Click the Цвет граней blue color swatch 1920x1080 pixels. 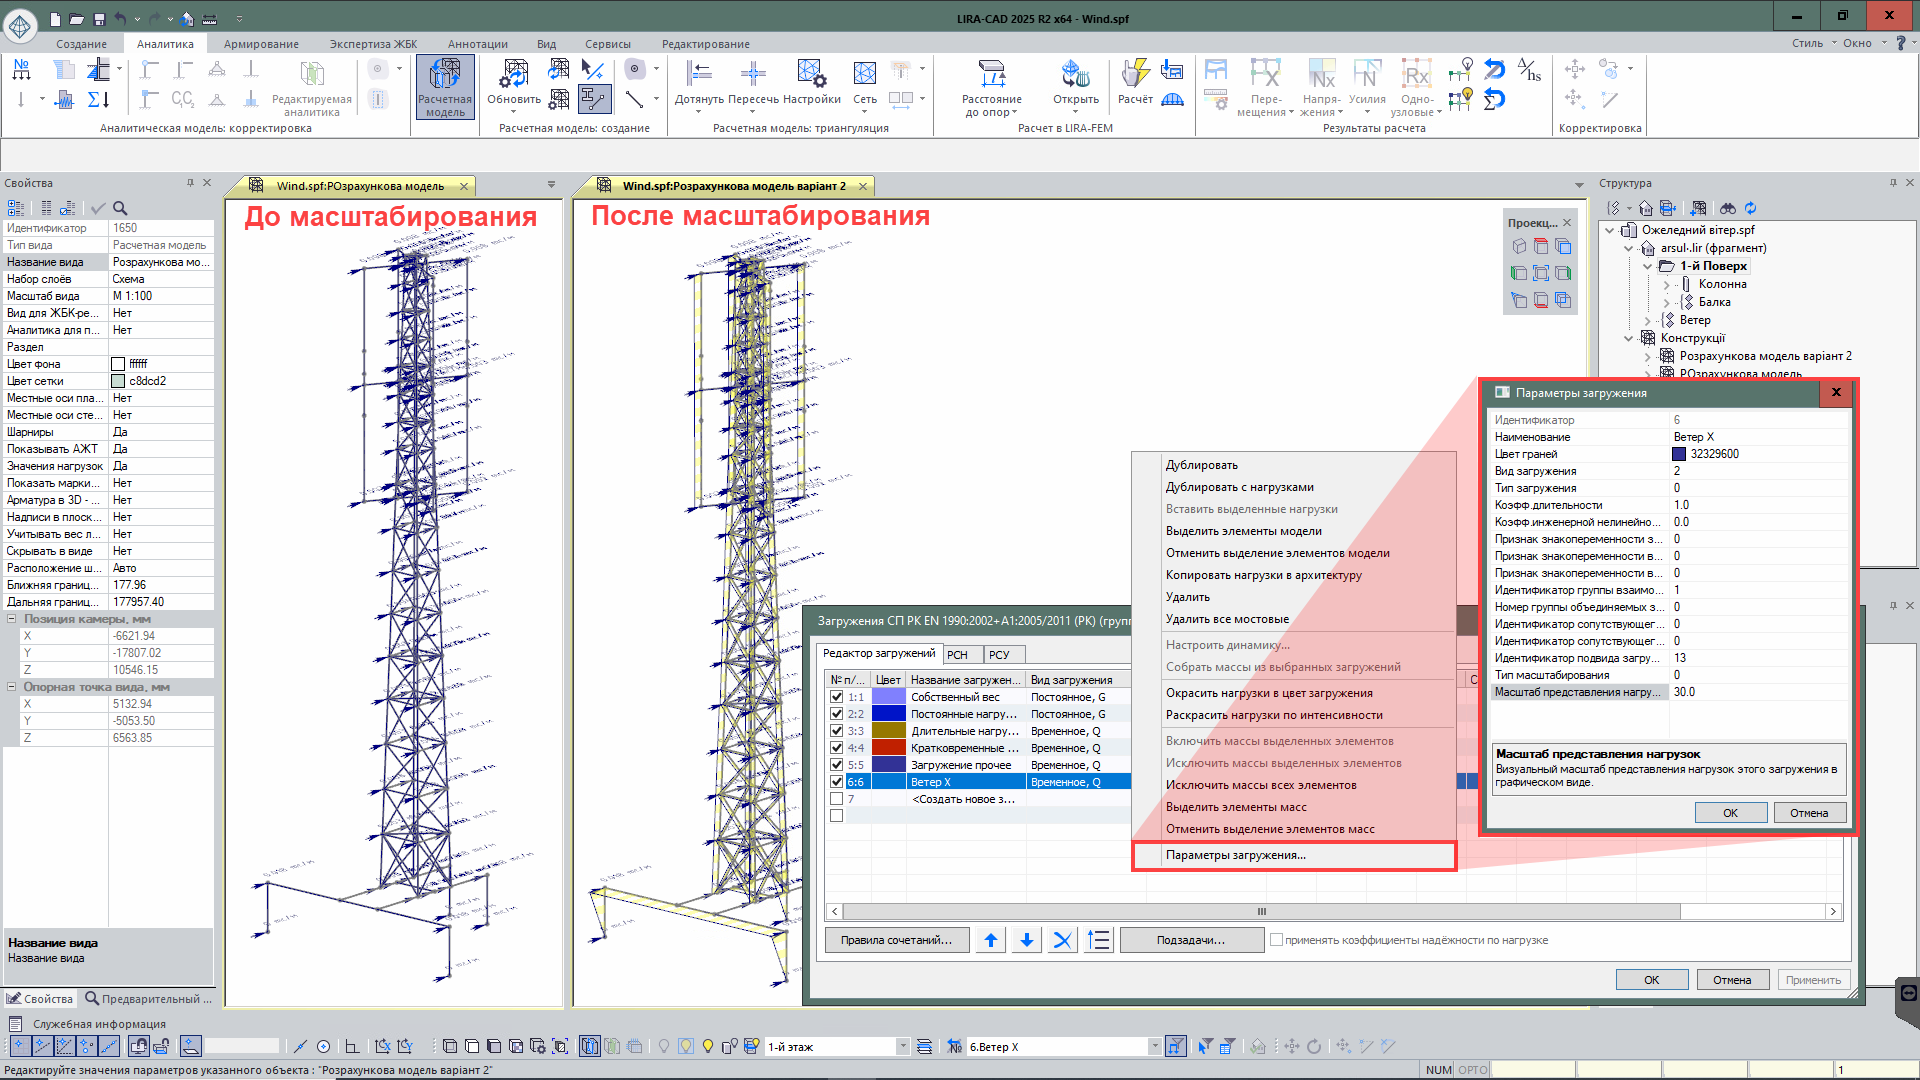click(1680, 454)
